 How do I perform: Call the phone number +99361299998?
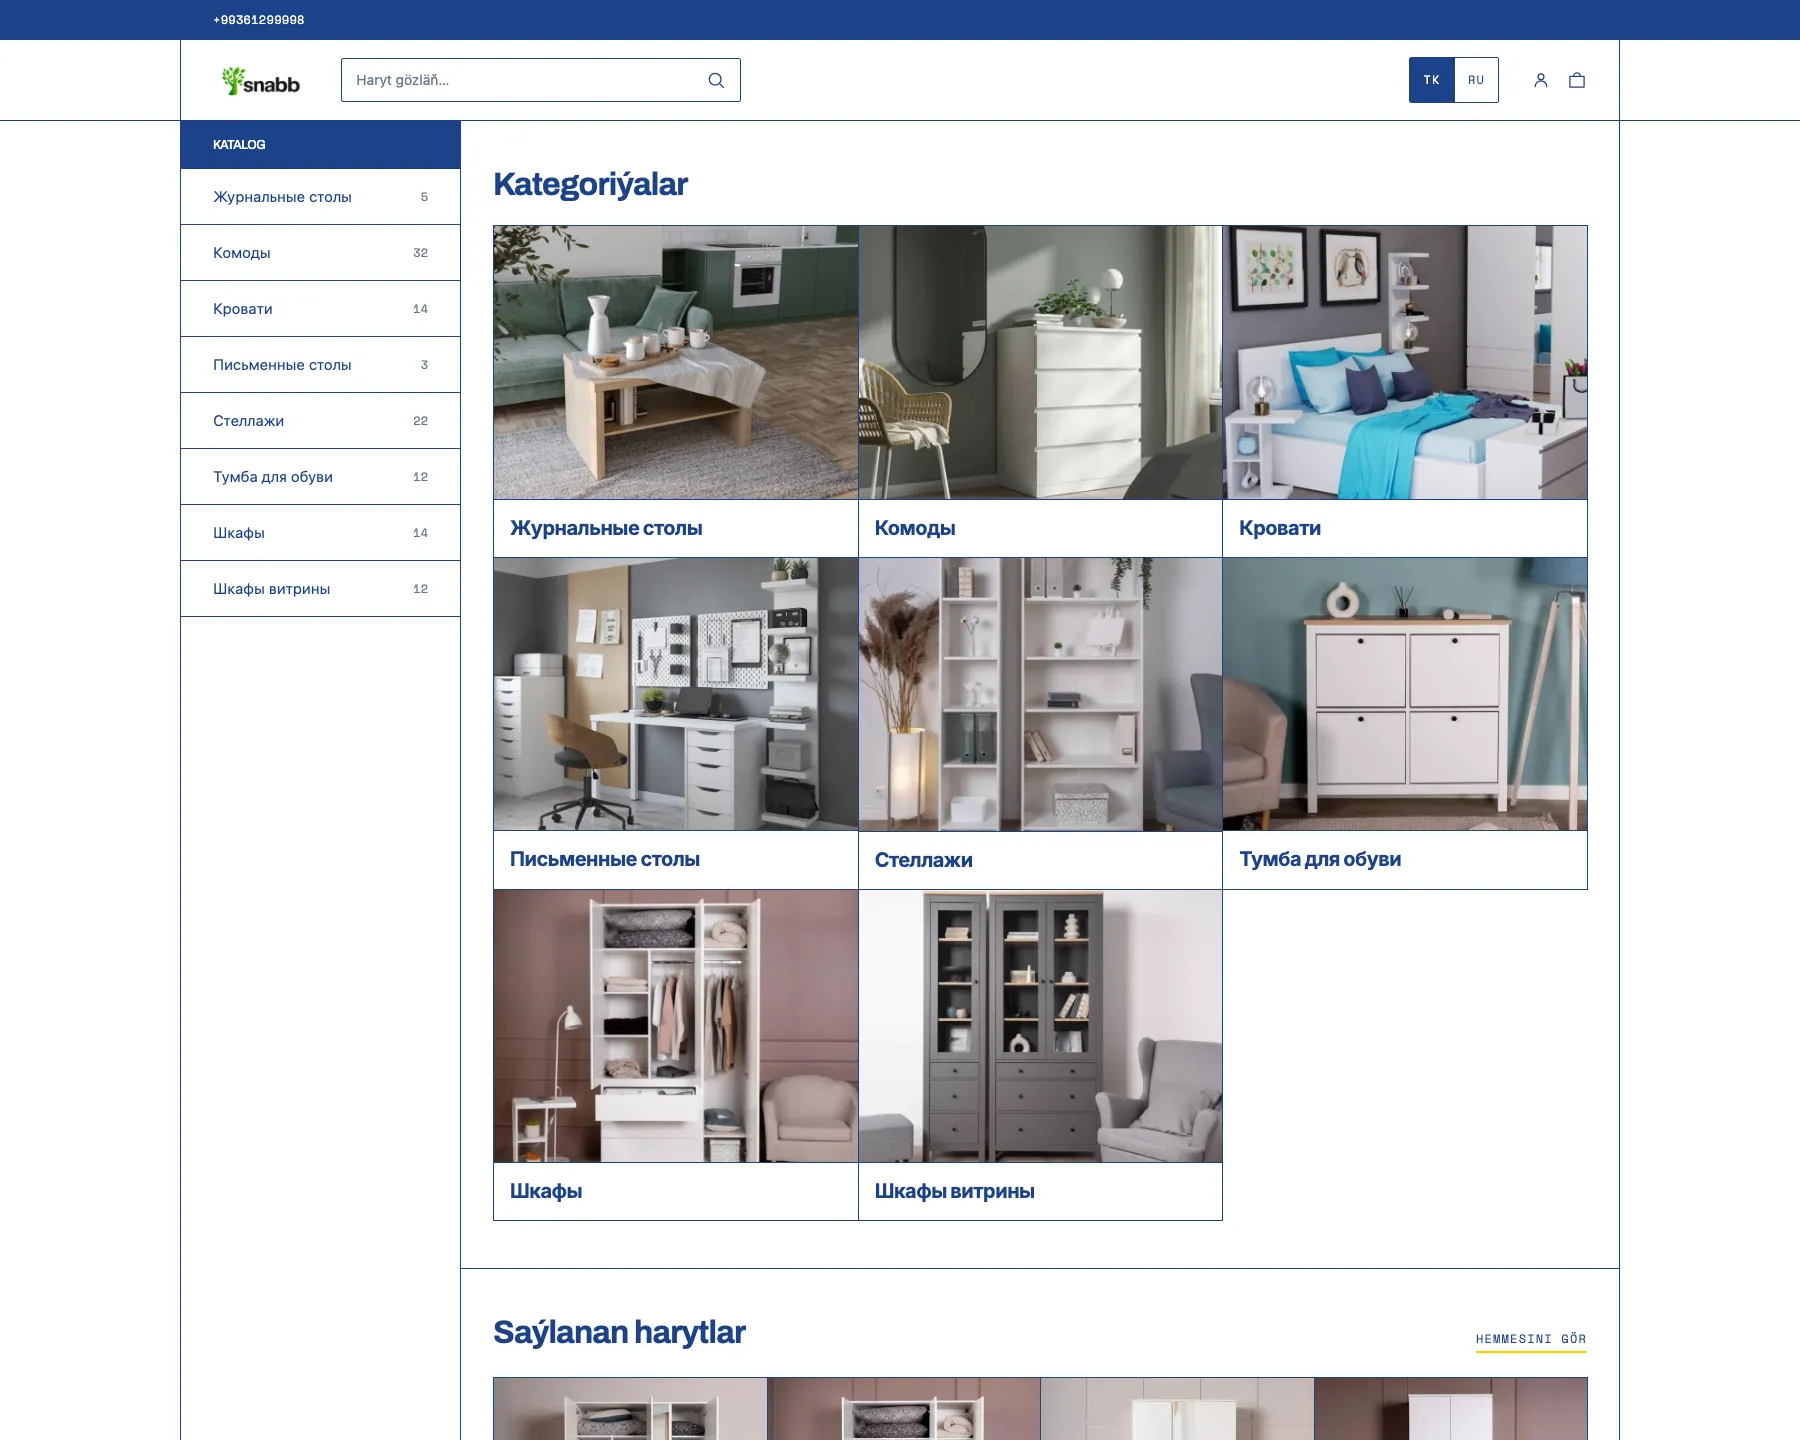coord(259,20)
